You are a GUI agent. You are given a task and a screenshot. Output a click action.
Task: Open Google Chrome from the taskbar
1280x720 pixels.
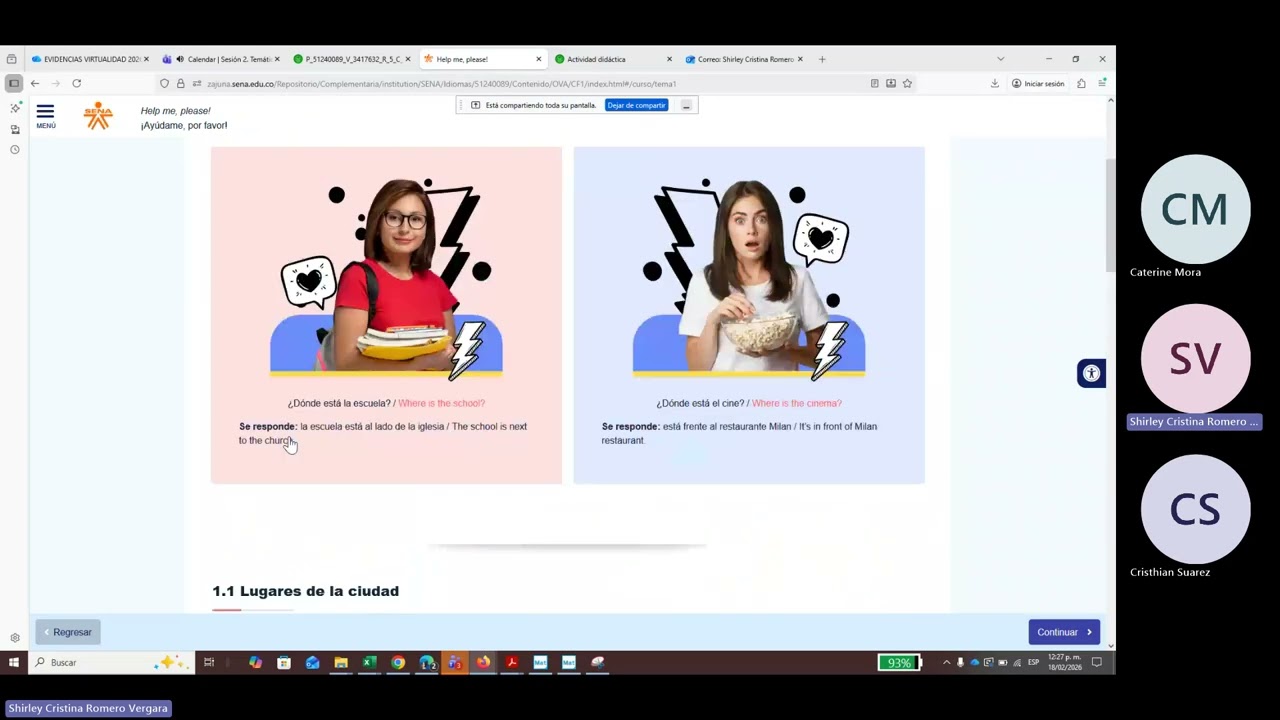398,662
